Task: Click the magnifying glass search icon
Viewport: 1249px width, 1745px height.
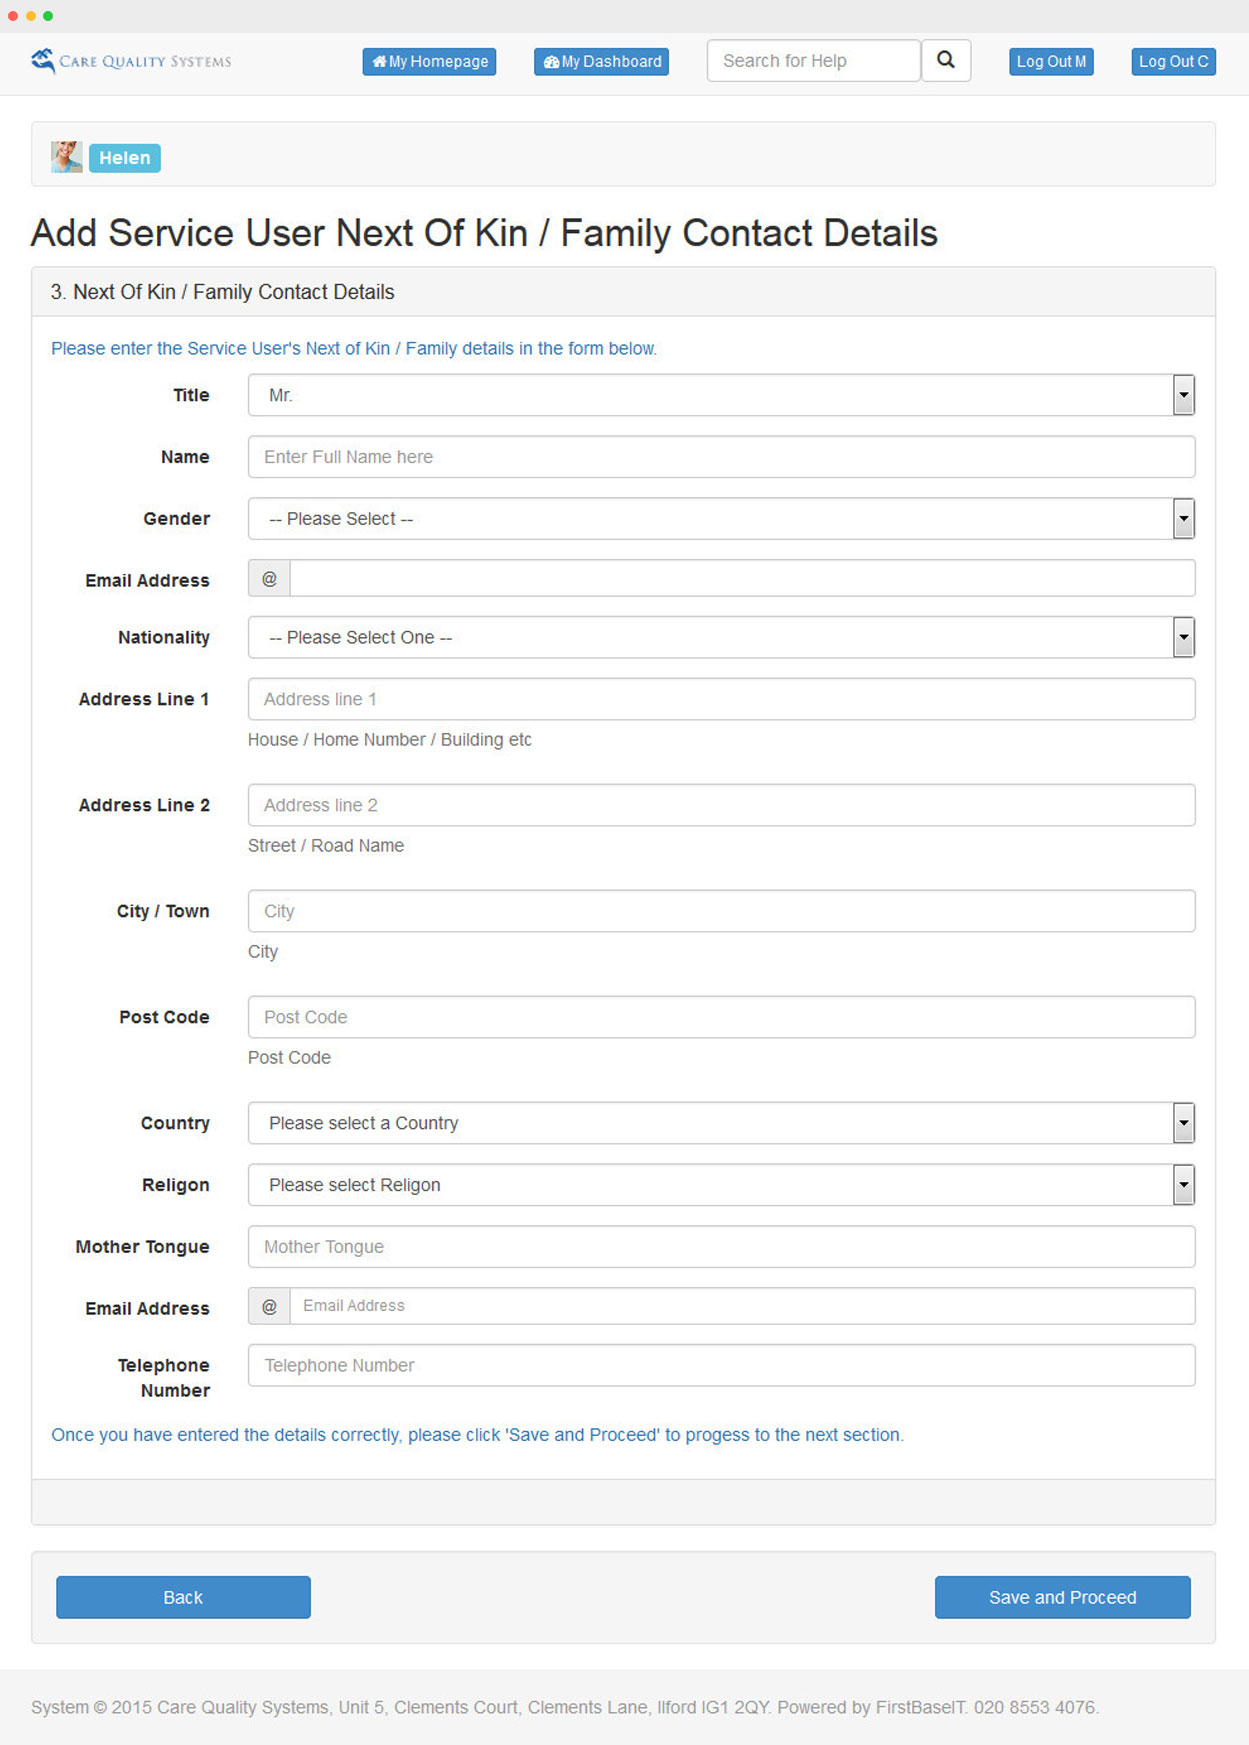Action: (x=945, y=61)
